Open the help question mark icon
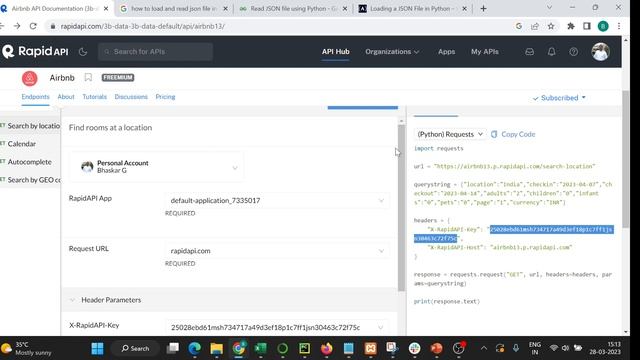The image size is (640, 360). pos(573,52)
